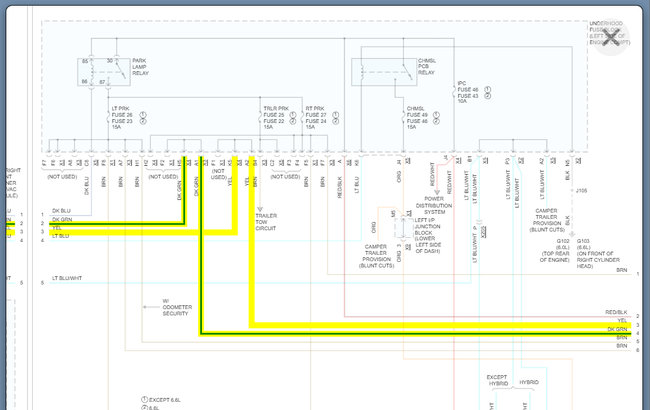Click the G103 (6.6L) ground label
The width and height of the screenshot is (650, 410).
click(598, 253)
